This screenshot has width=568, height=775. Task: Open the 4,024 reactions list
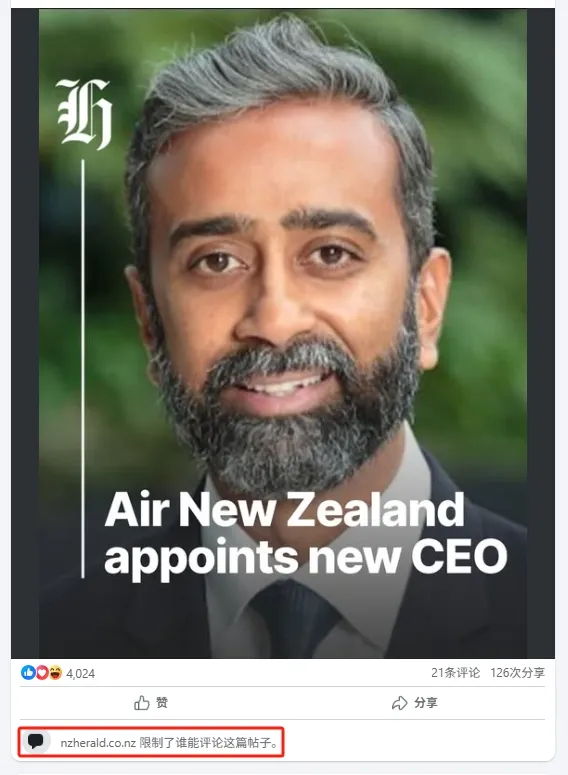[x=81, y=673]
